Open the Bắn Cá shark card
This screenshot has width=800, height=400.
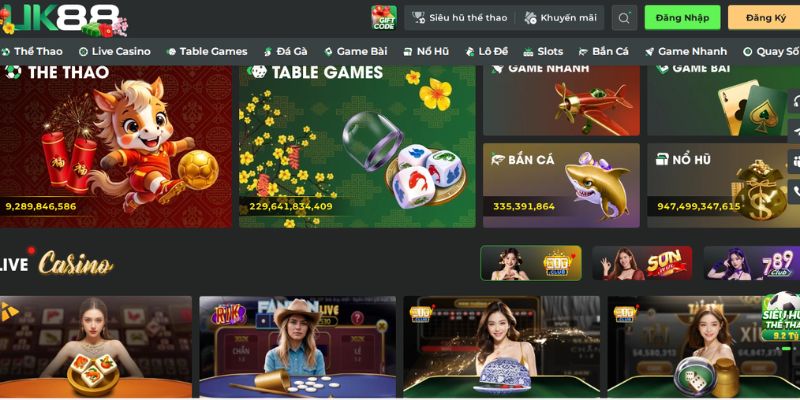click(x=561, y=185)
